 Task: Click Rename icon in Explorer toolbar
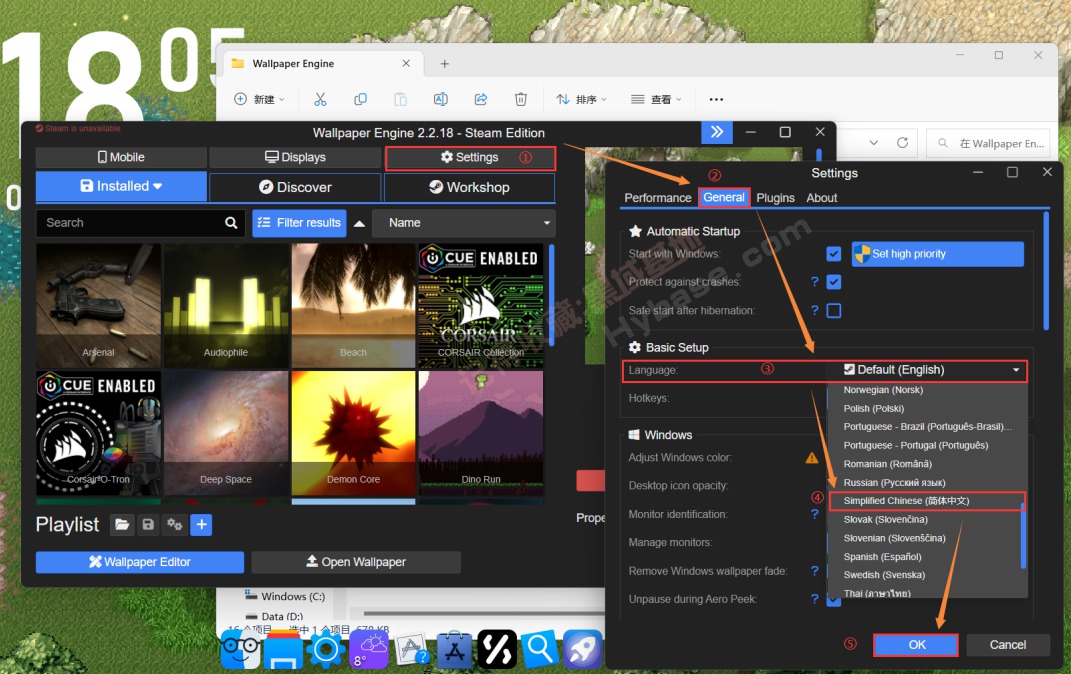441,99
